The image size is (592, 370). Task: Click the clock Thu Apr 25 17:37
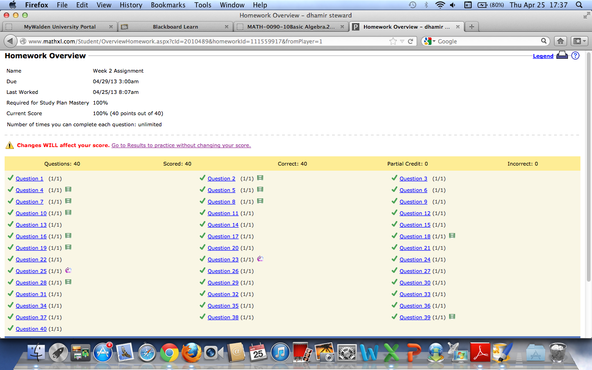coord(538,5)
